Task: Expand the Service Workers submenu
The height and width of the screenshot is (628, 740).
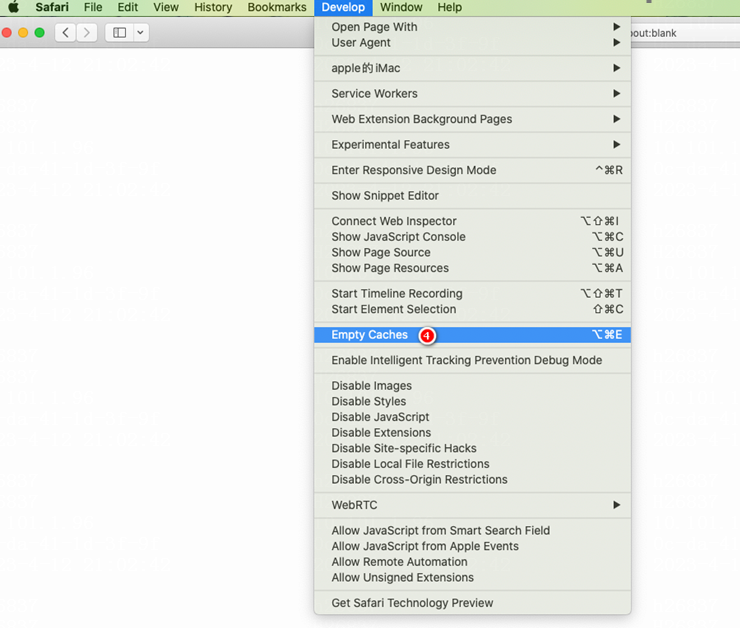Action: pyautogui.click(x=472, y=93)
